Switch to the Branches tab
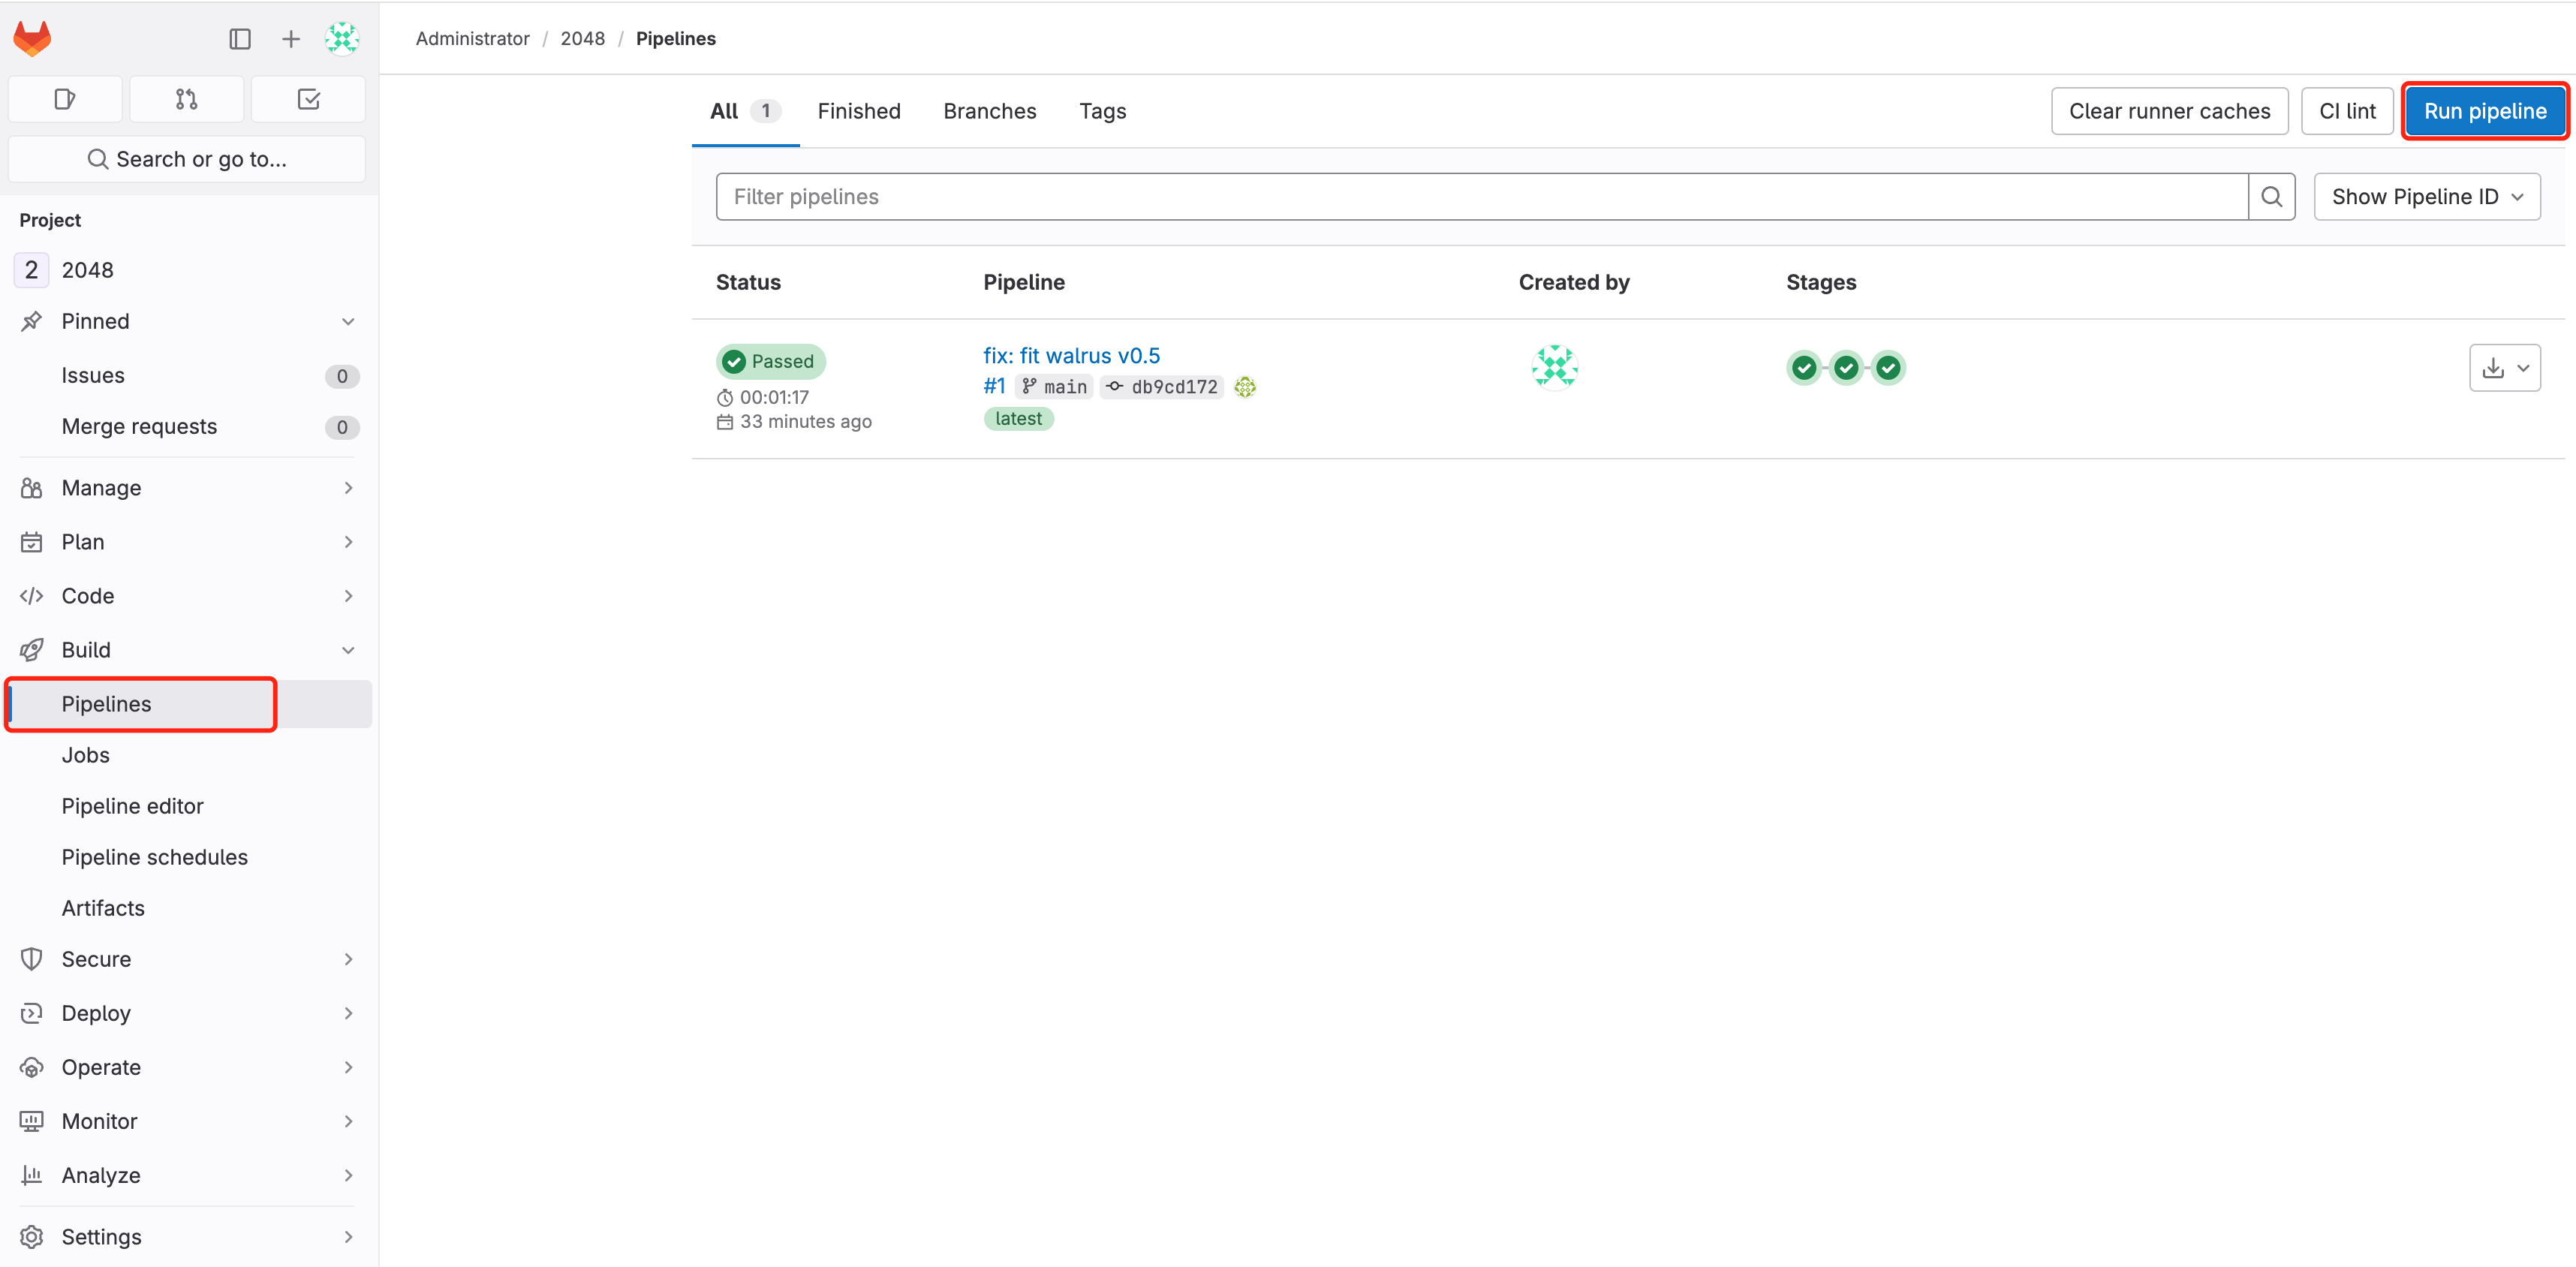The height and width of the screenshot is (1267, 2576). pyautogui.click(x=989, y=111)
